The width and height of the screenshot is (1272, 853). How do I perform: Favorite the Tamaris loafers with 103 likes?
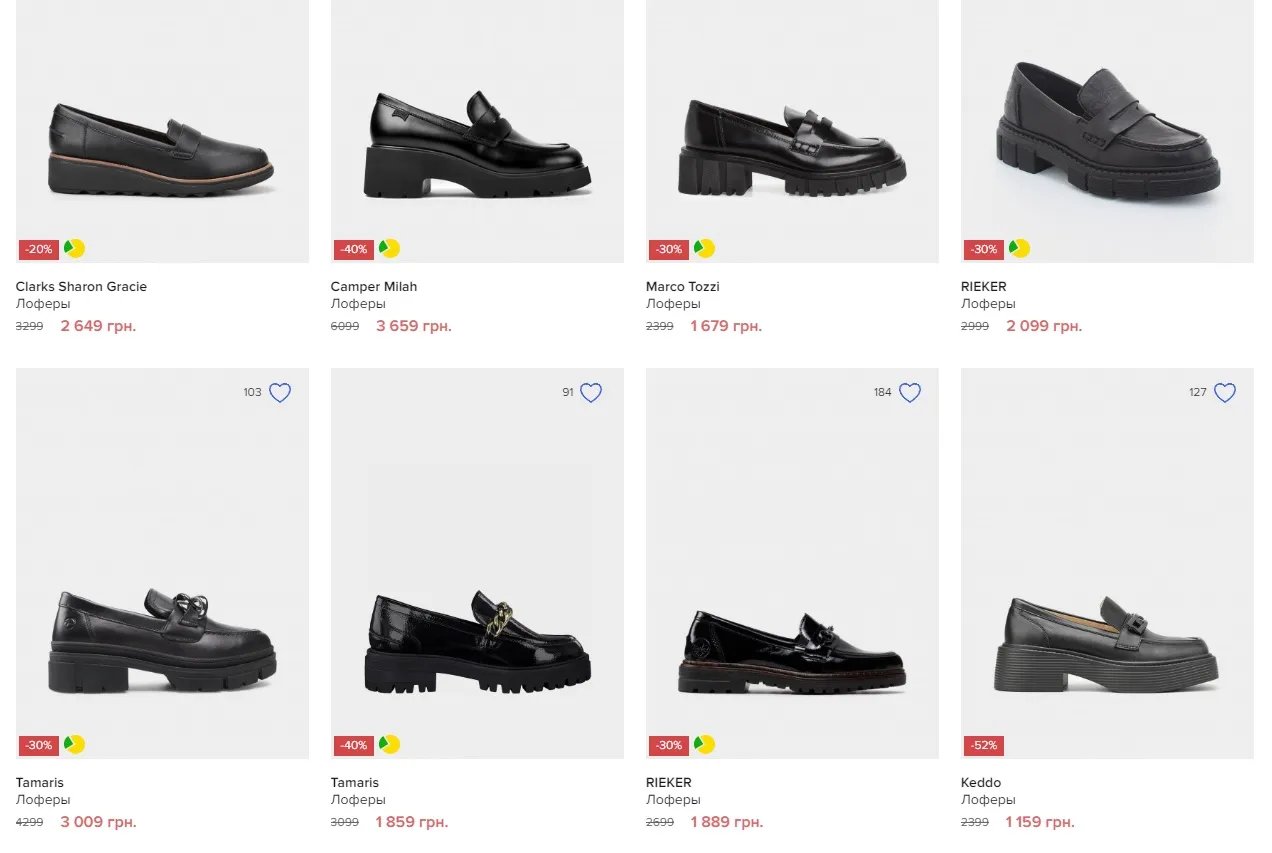tap(280, 393)
